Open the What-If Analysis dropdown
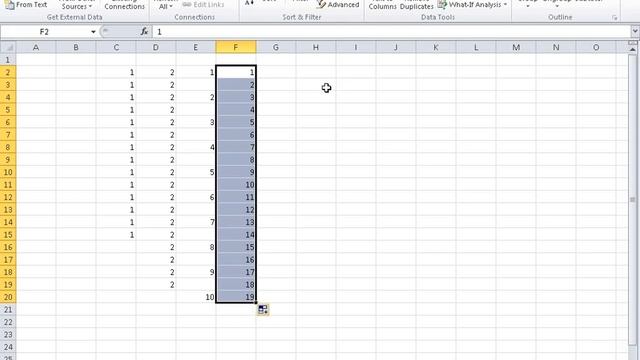 (473, 5)
